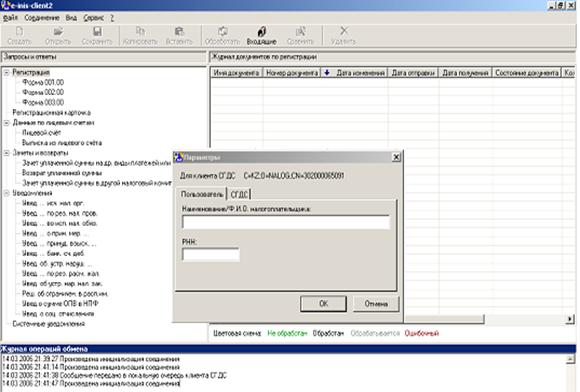Screen dimensions: 580x392
Task: Click the Обрабатывается legend label
Action: [x=375, y=333]
